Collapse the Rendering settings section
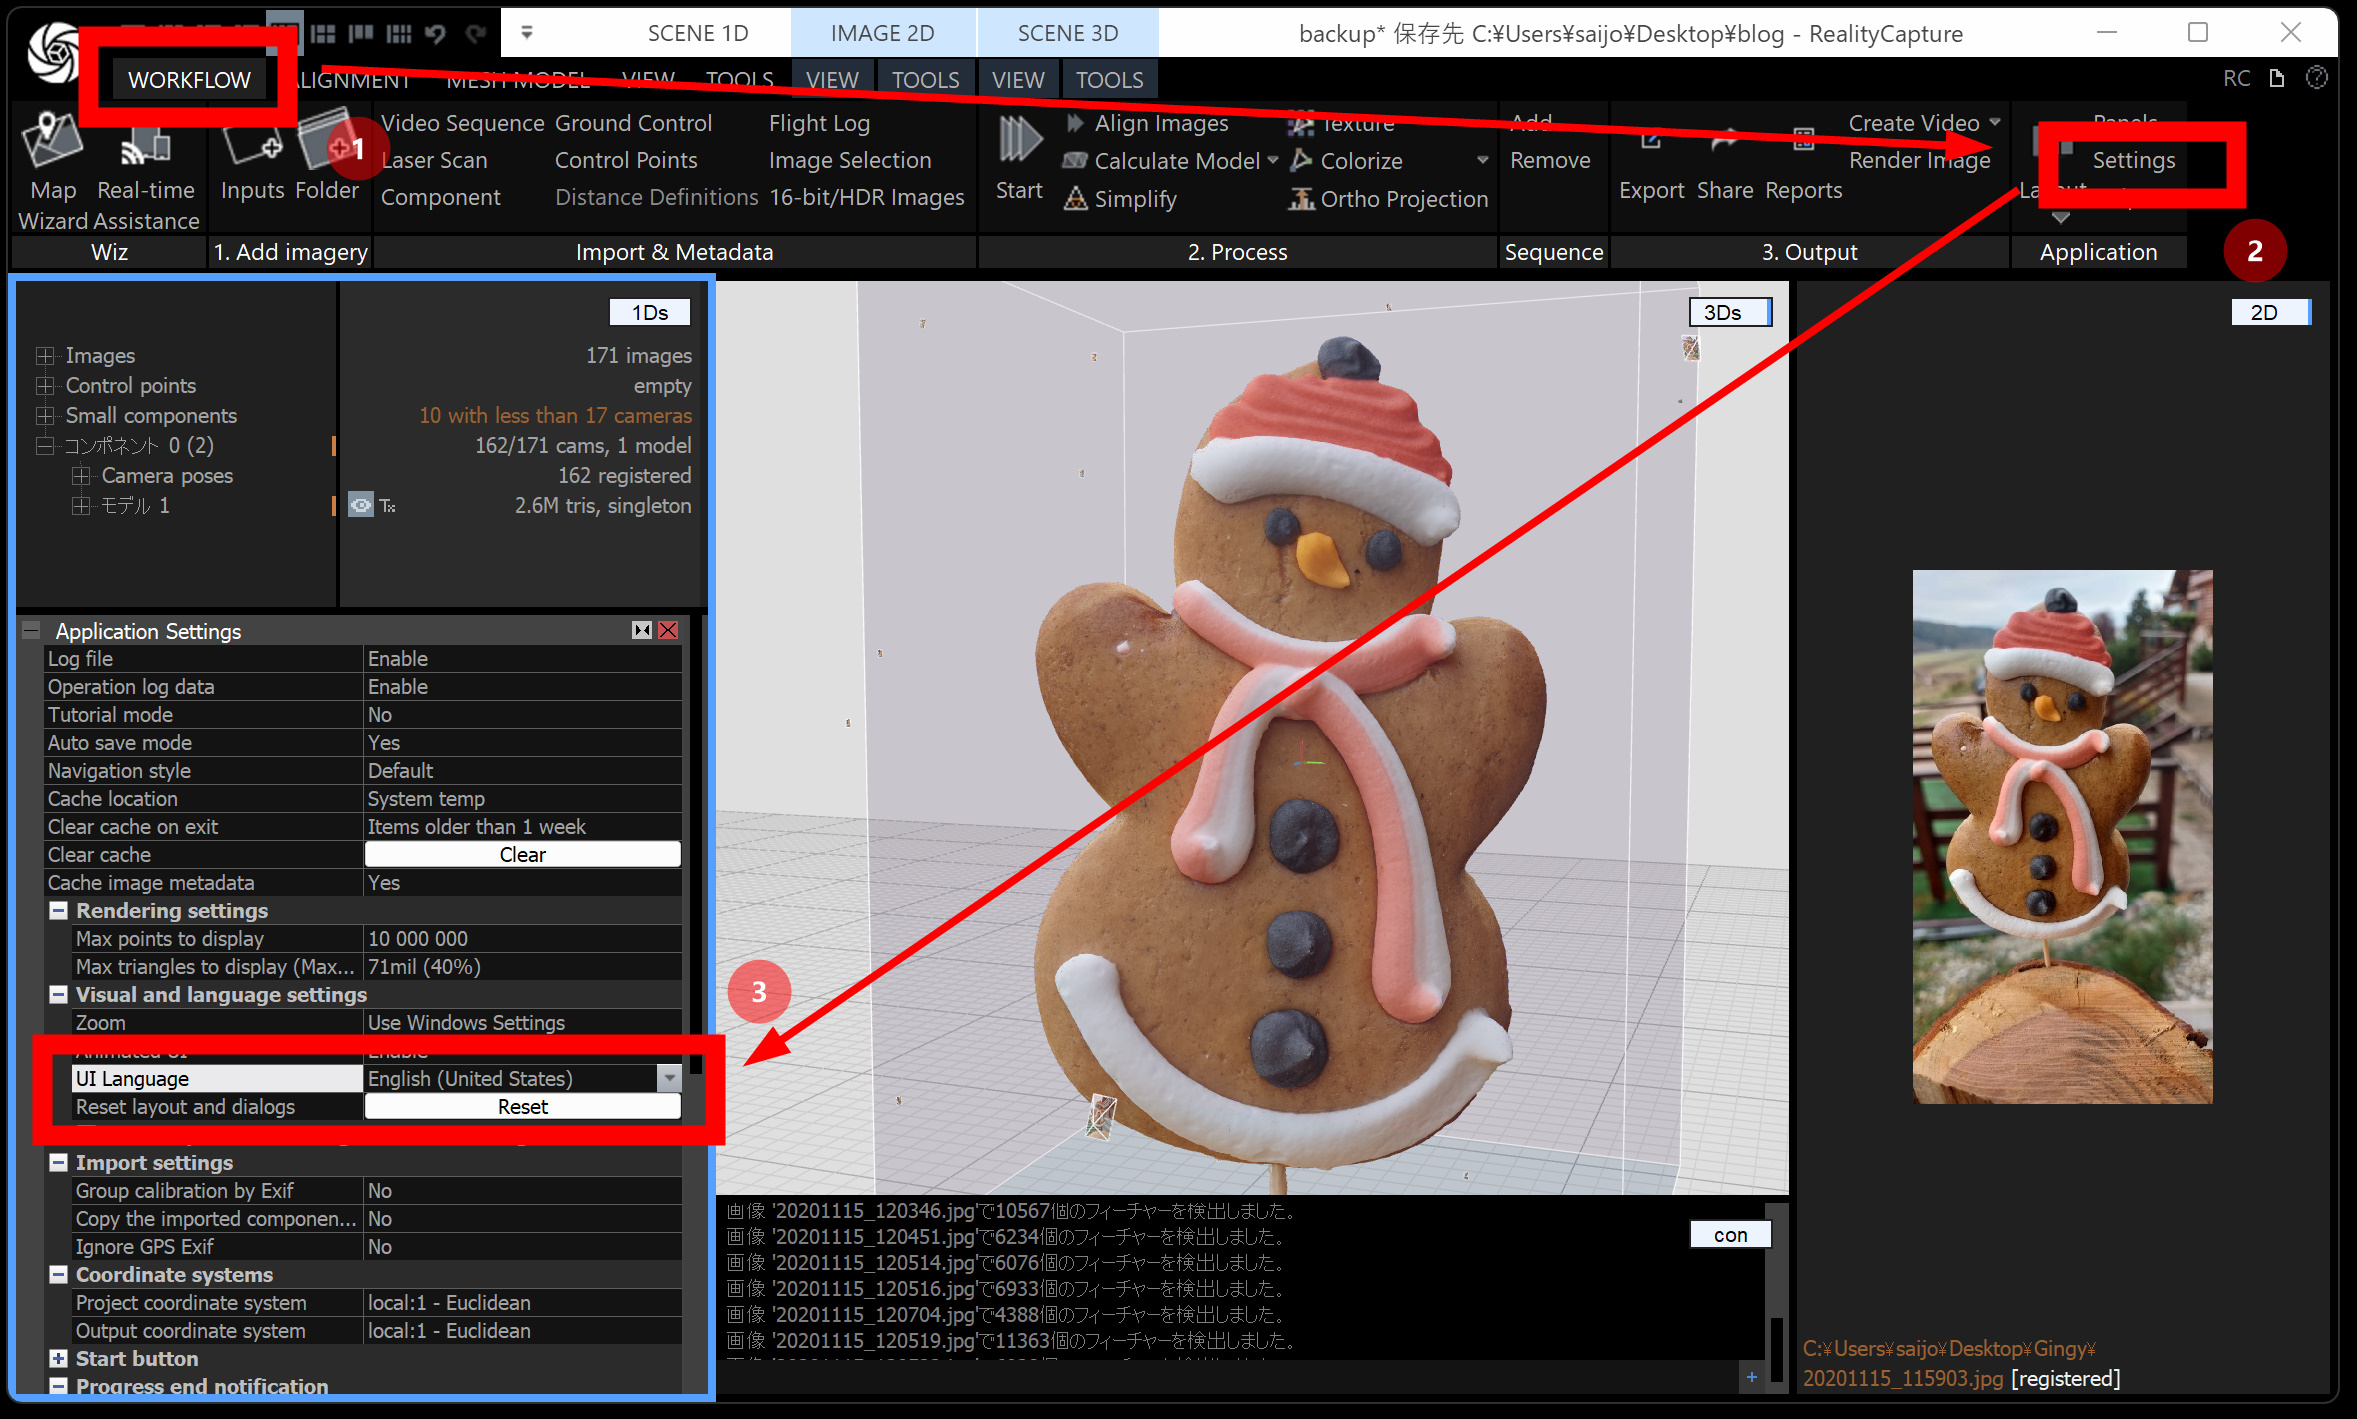The width and height of the screenshot is (2357, 1419). tap(59, 911)
